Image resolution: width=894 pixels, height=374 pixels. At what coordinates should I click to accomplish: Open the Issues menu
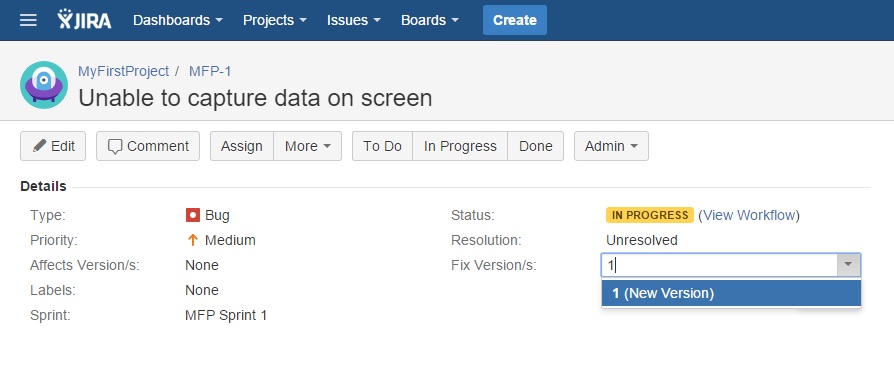tap(353, 20)
